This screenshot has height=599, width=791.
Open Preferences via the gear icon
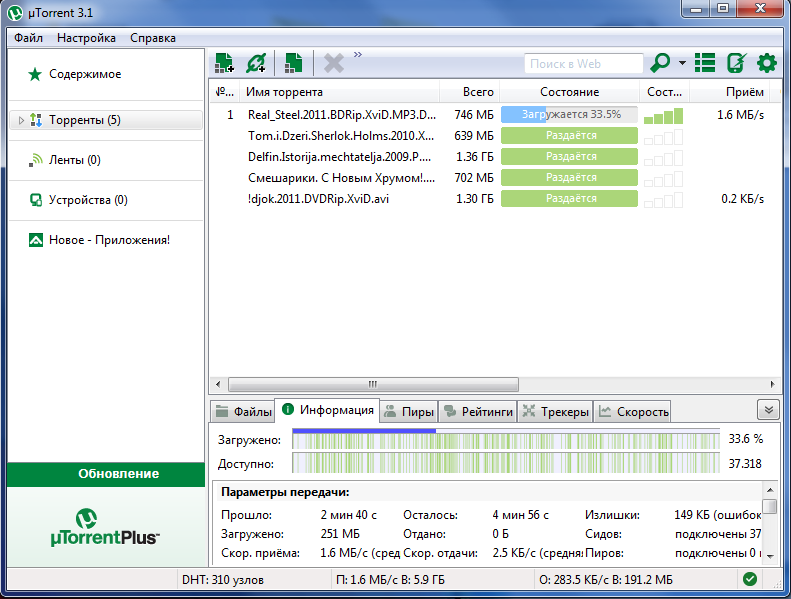767,63
